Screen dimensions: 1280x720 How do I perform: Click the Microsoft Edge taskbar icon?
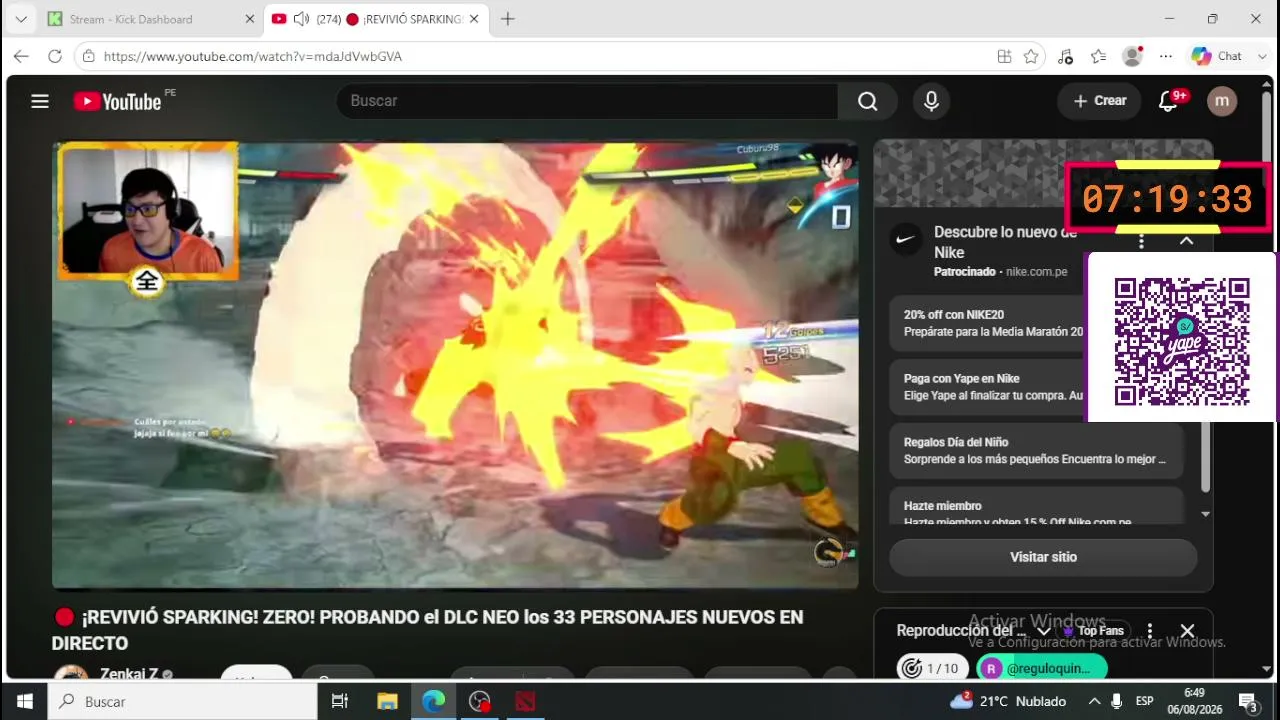pyautogui.click(x=433, y=701)
